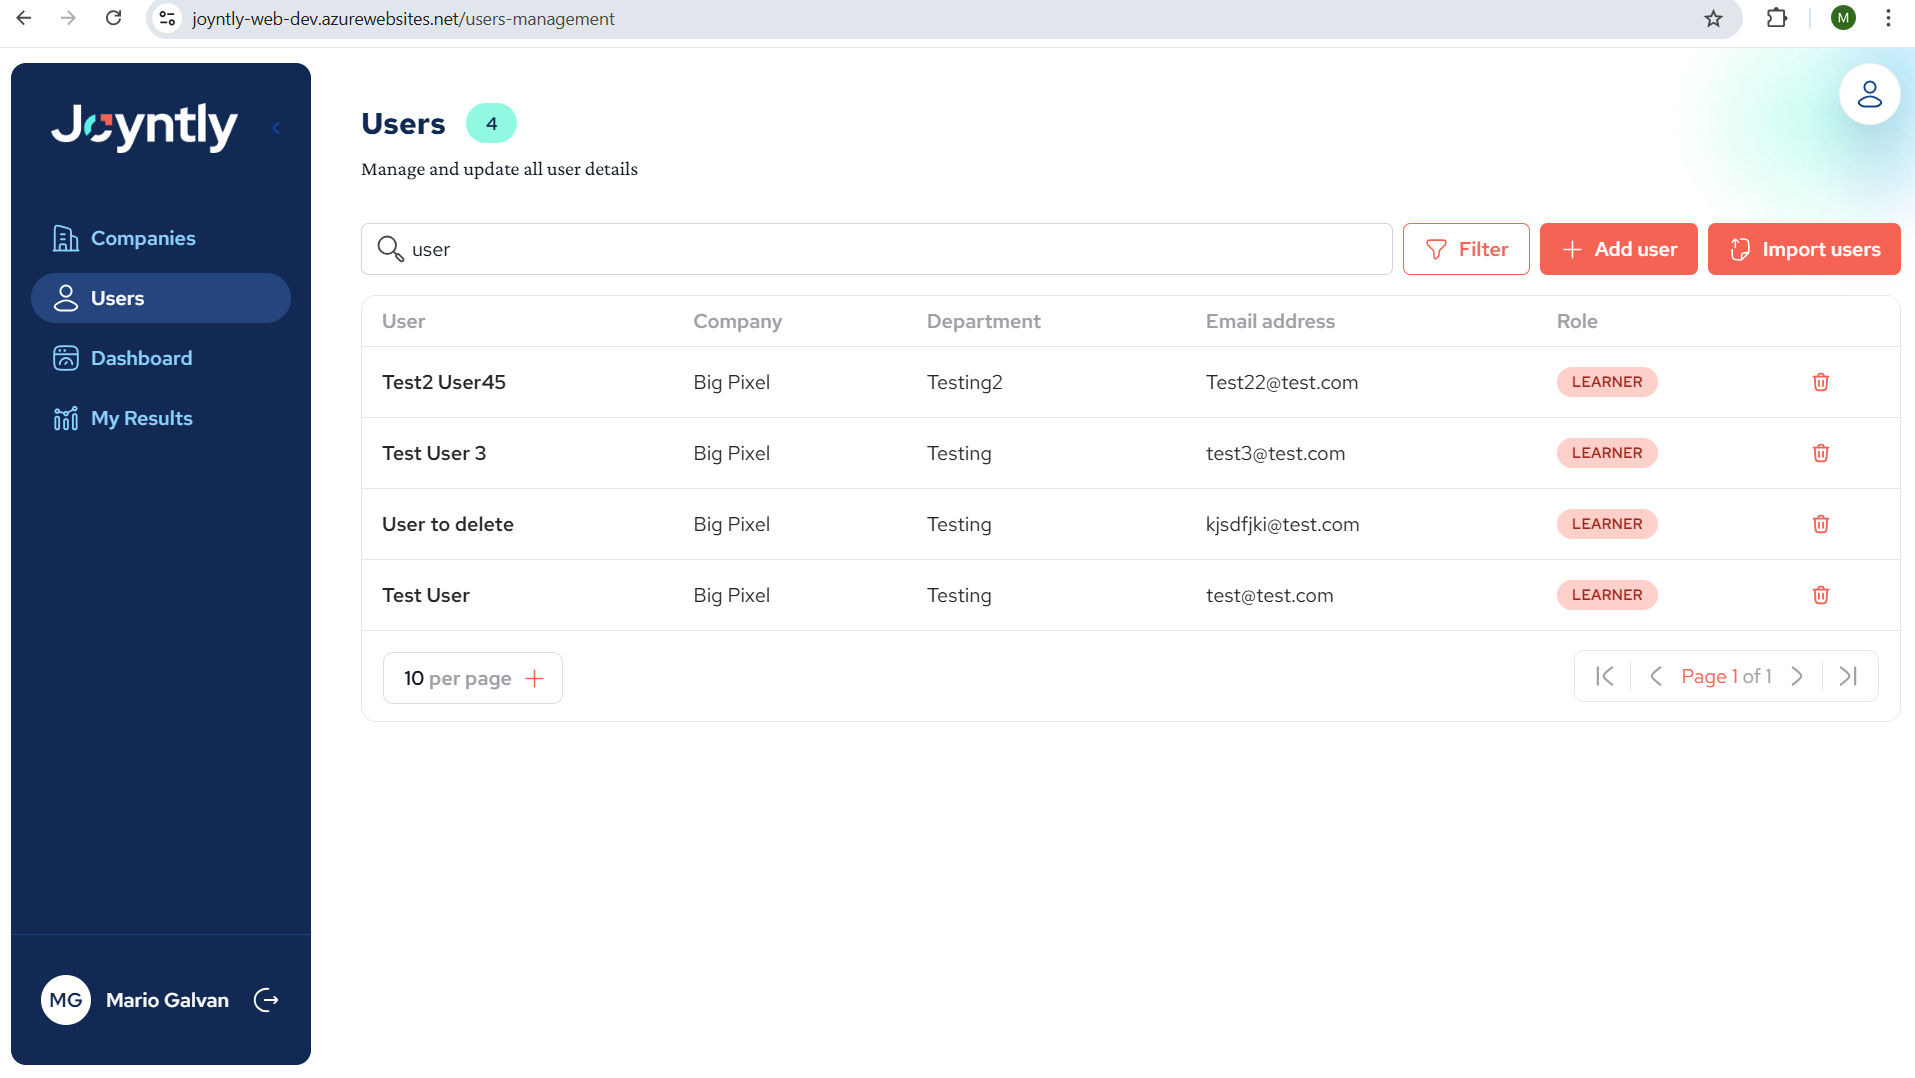The width and height of the screenshot is (1915, 1078).
Task: Click the Import users button
Action: (x=1803, y=249)
